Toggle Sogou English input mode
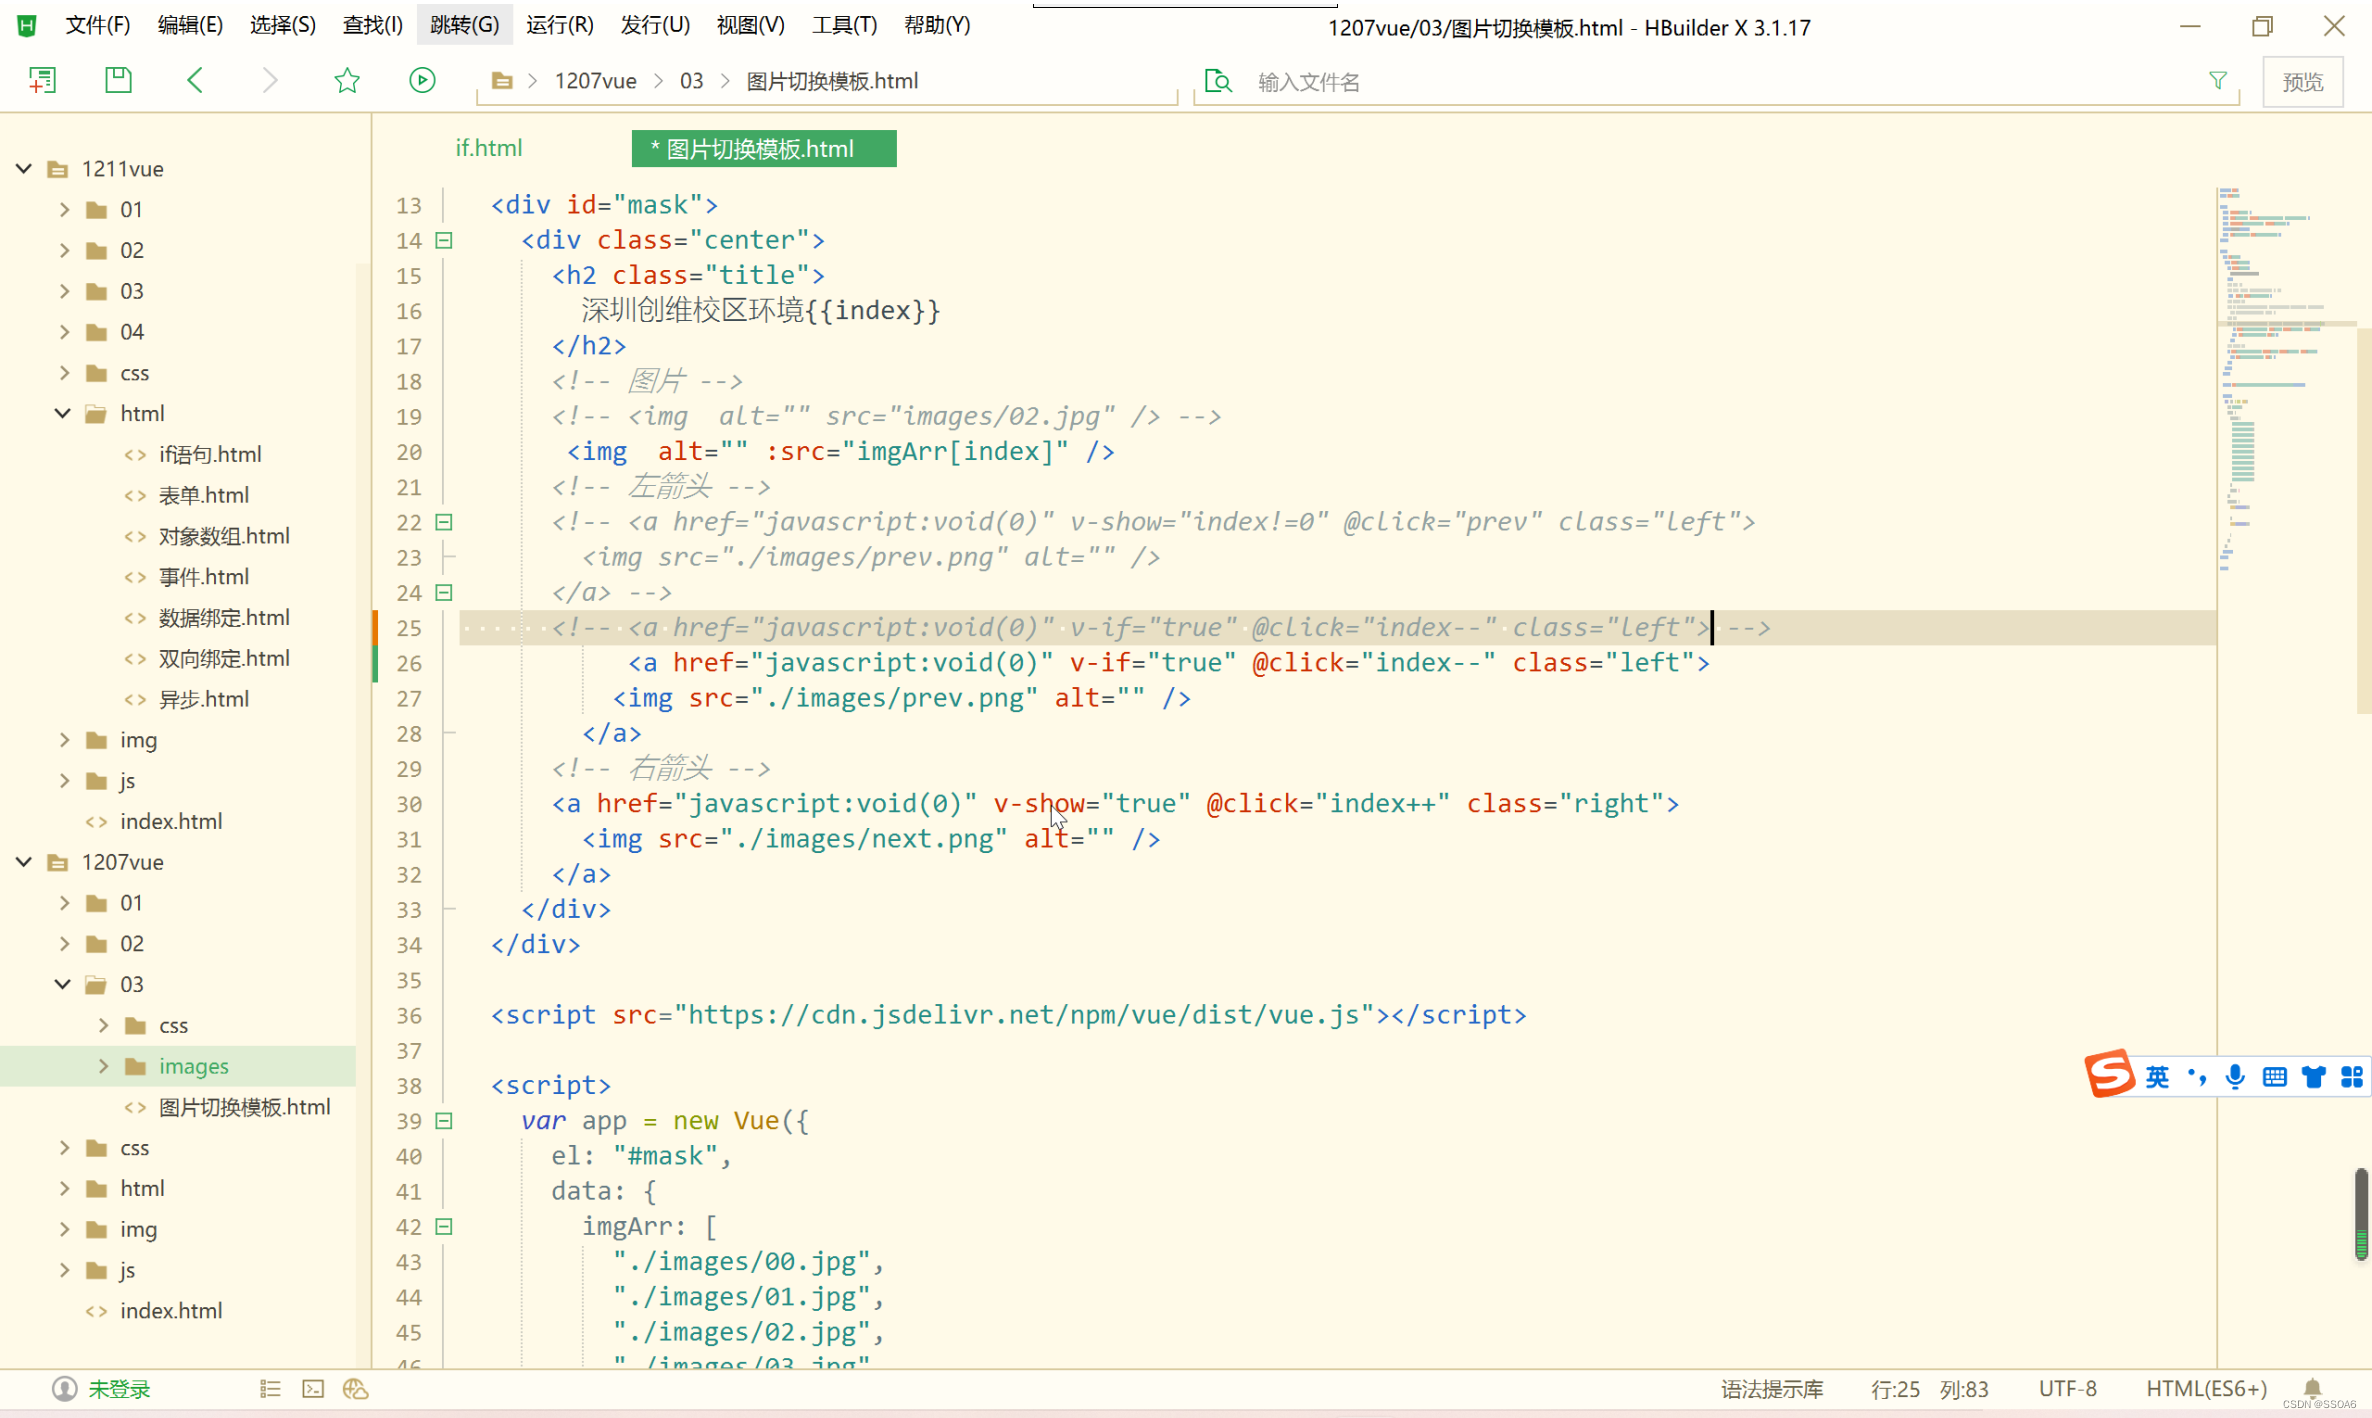 click(x=2157, y=1076)
